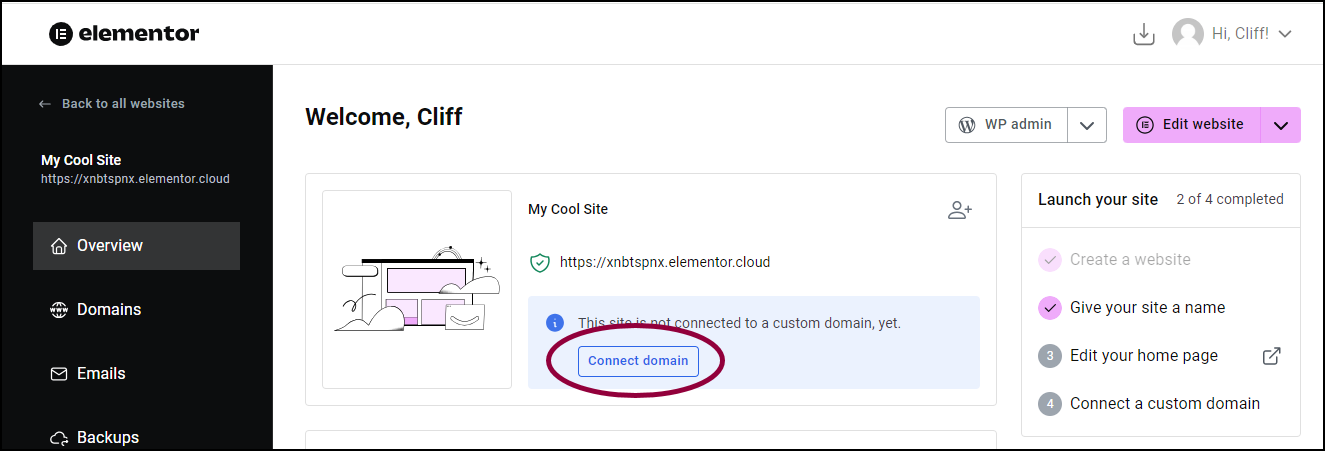Open the Hi, Cliff! account menu
Image resolution: width=1325 pixels, height=451 pixels.
tap(1252, 34)
